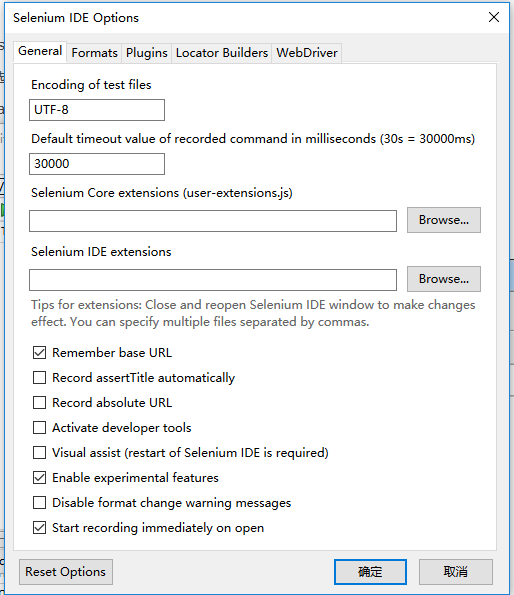Click the 'Selenium IDE extensions' label

click(x=101, y=252)
